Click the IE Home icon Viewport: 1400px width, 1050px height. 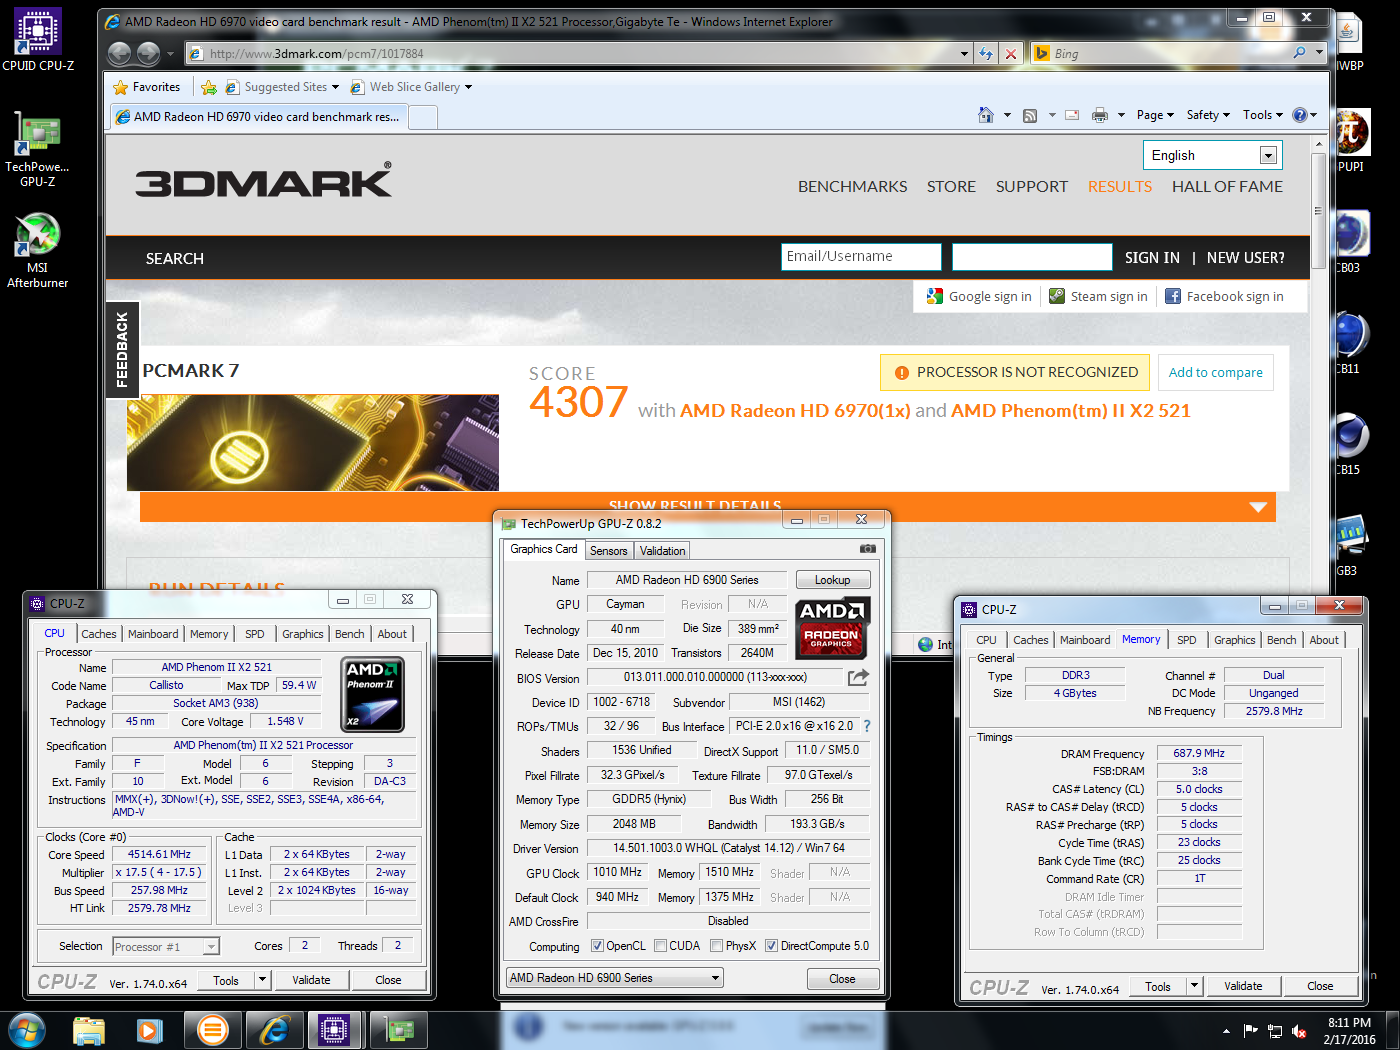point(986,115)
